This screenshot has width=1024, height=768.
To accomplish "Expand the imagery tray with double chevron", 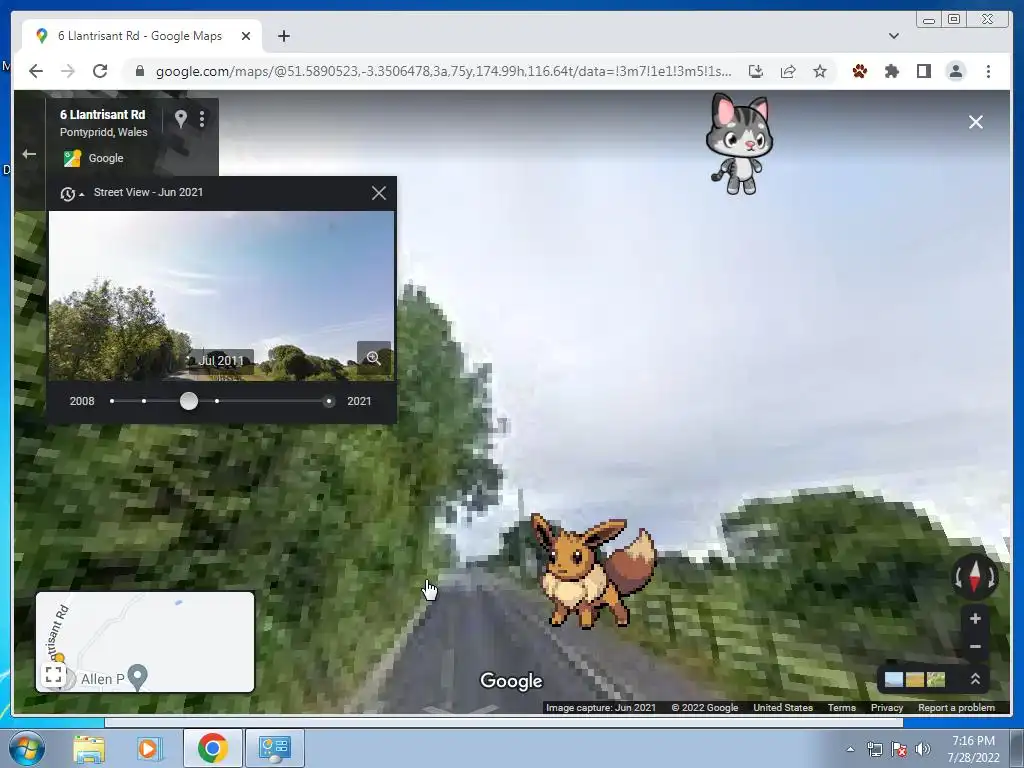I will (975, 679).
